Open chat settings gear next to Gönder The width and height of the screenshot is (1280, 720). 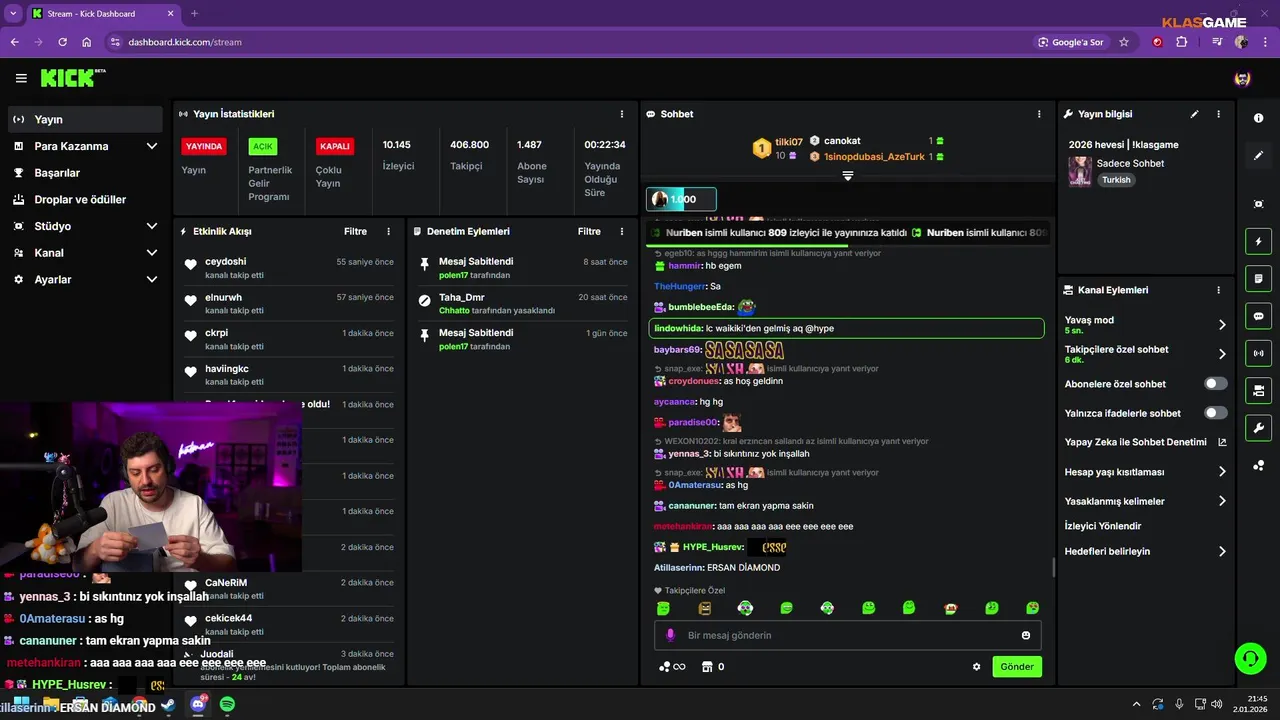click(977, 667)
